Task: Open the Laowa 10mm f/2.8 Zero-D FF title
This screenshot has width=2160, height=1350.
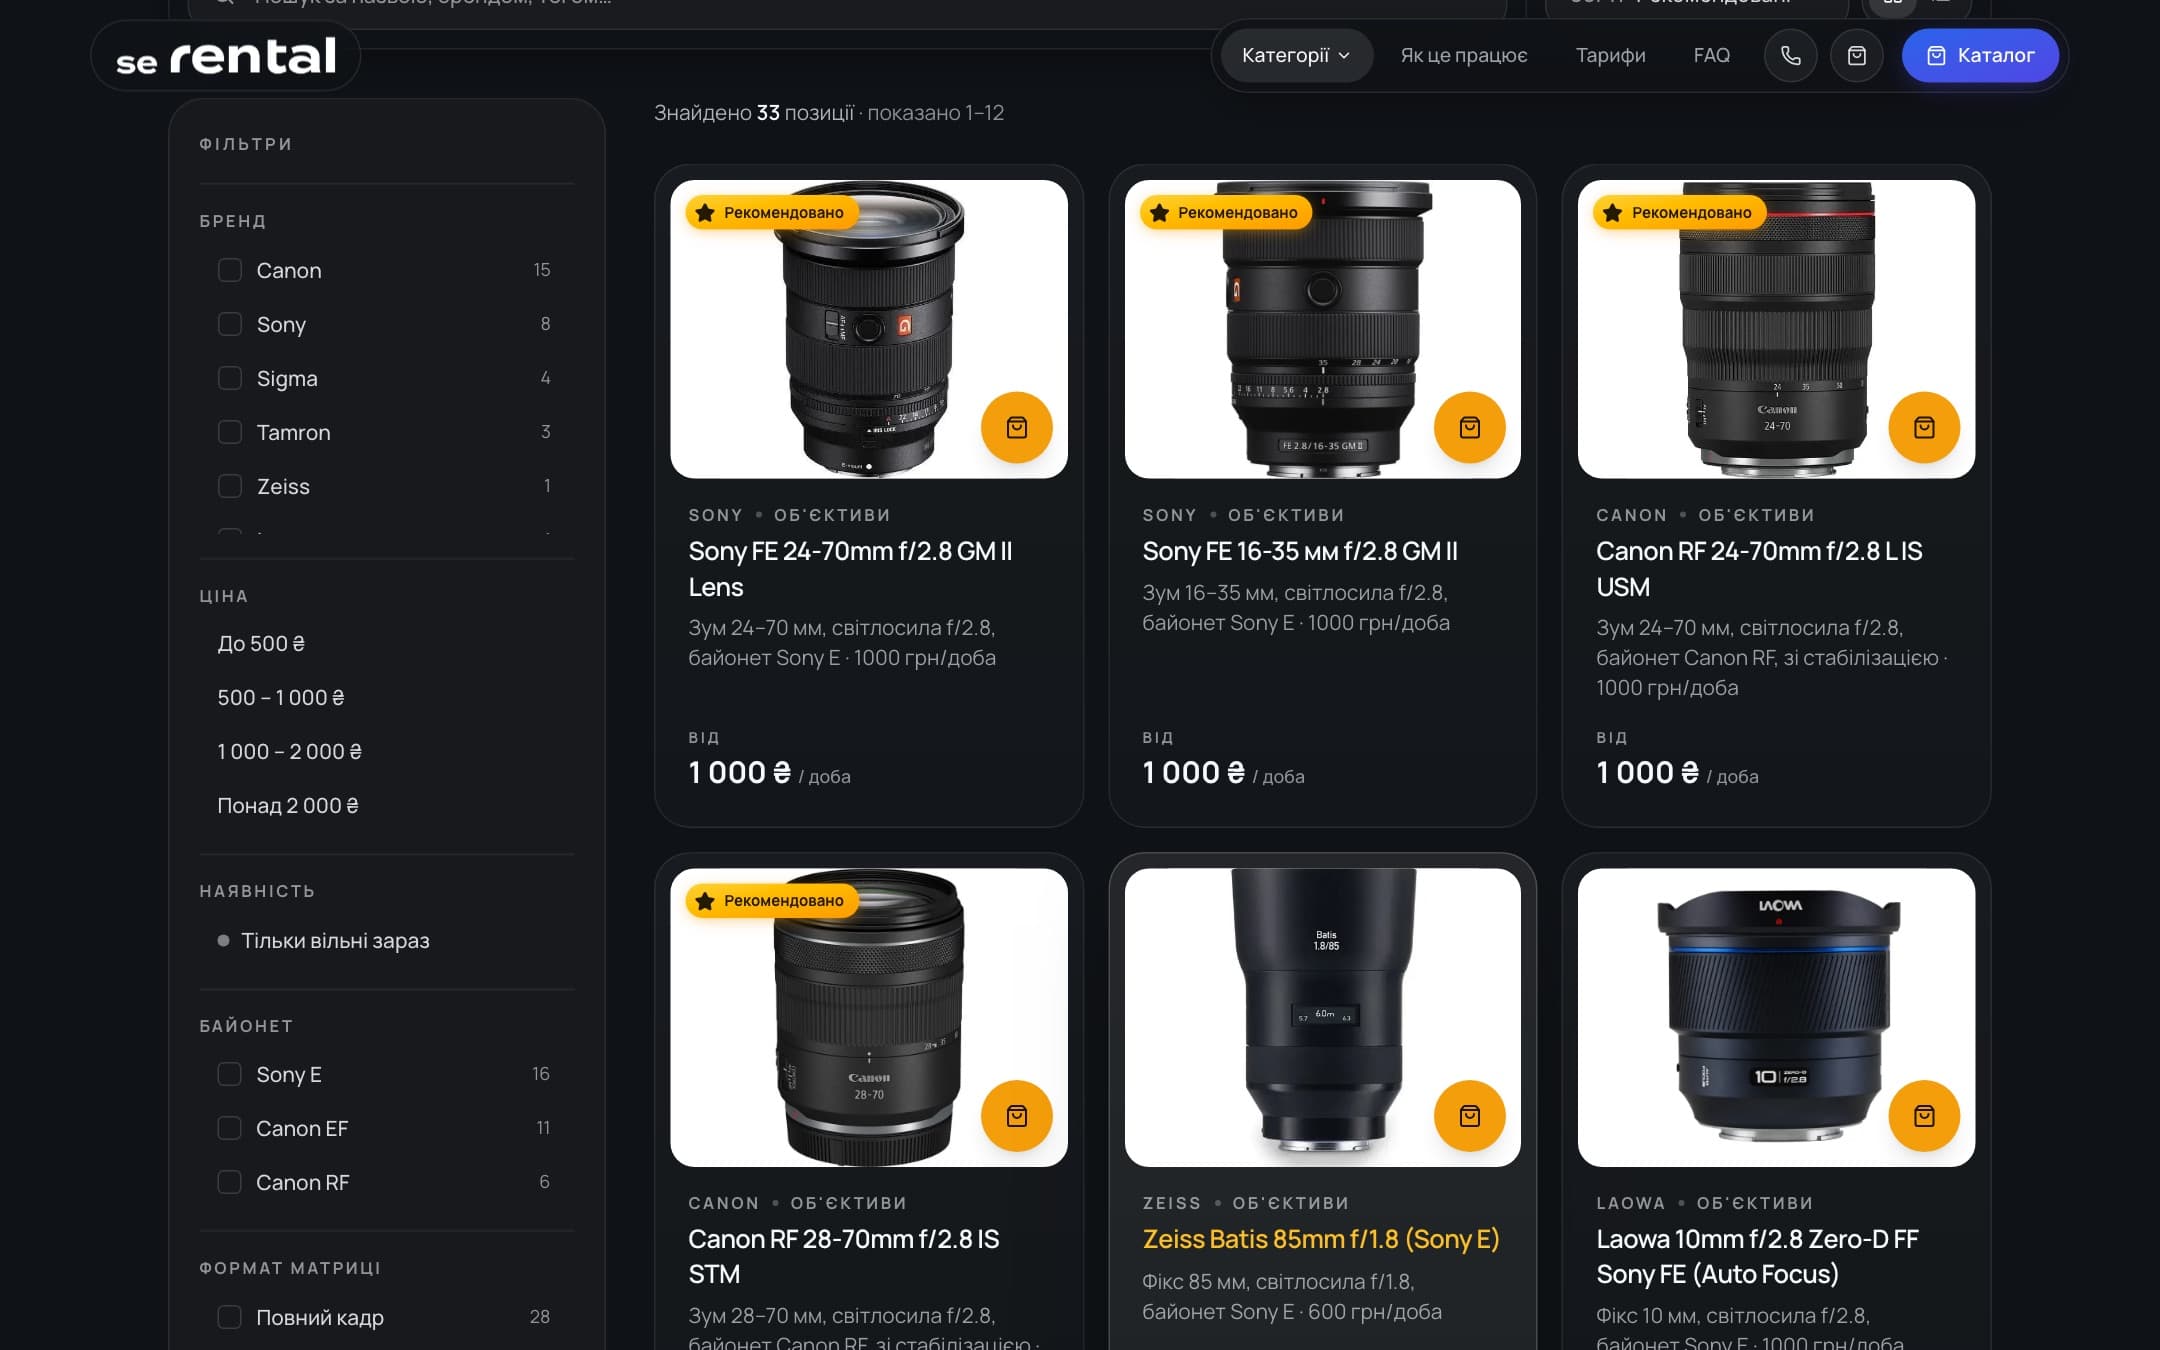Action: (x=1757, y=1256)
